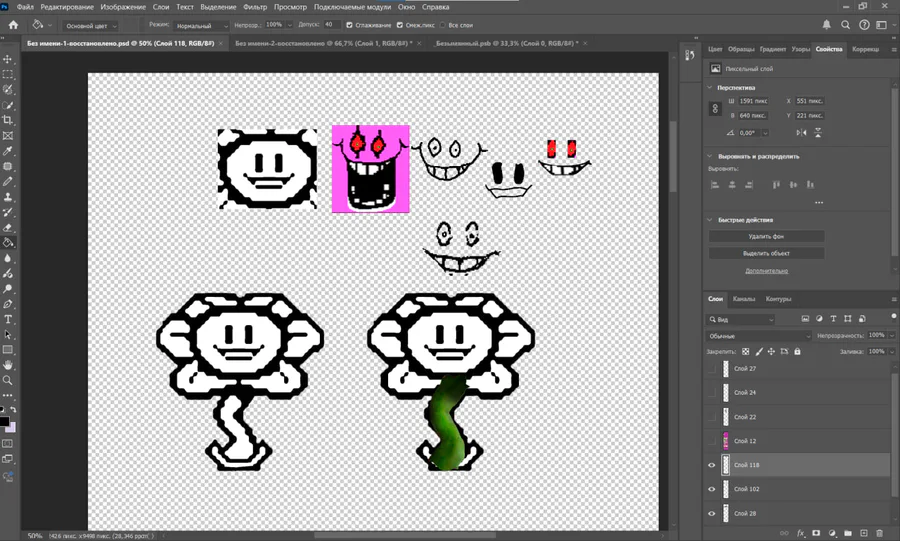Filter layers by type T icon
Viewport: 900px width, 541px height.
click(833, 319)
